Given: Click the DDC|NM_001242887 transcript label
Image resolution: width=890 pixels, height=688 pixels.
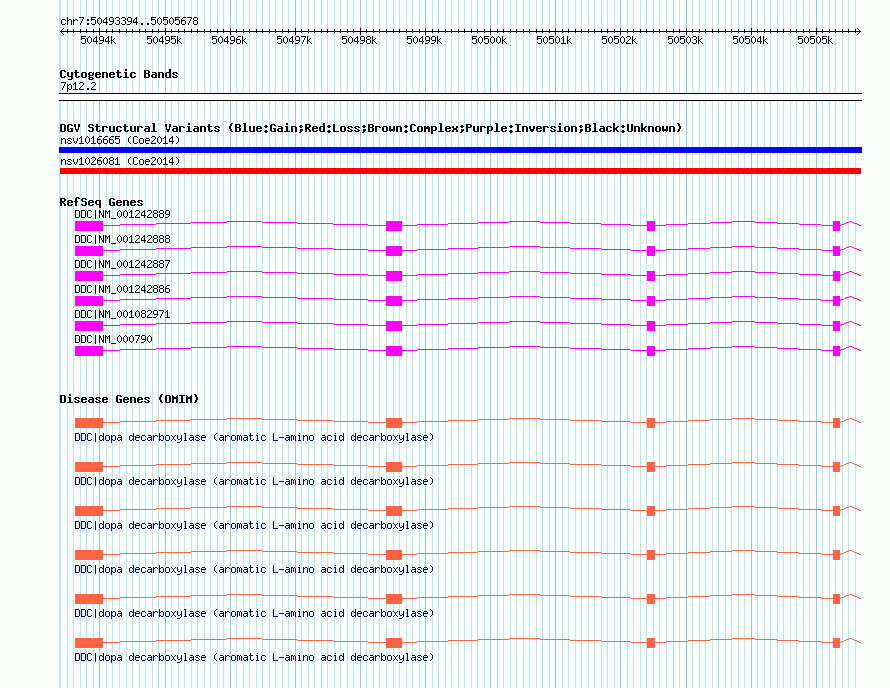Looking at the screenshot, I should [122, 265].
